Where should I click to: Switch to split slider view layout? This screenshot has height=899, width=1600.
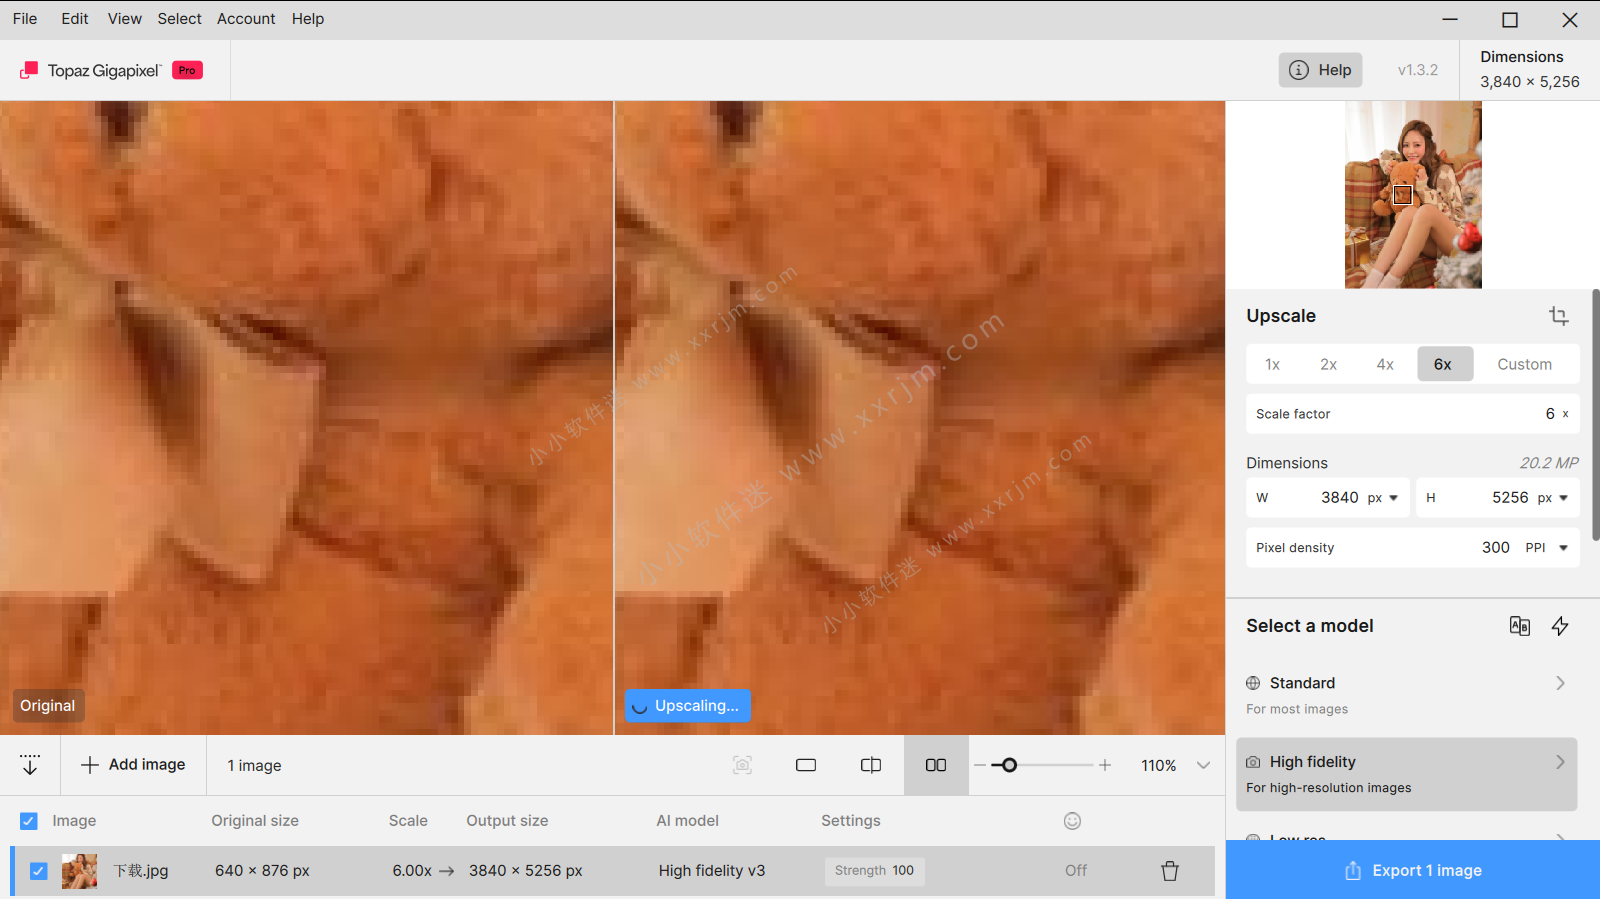pos(871,765)
